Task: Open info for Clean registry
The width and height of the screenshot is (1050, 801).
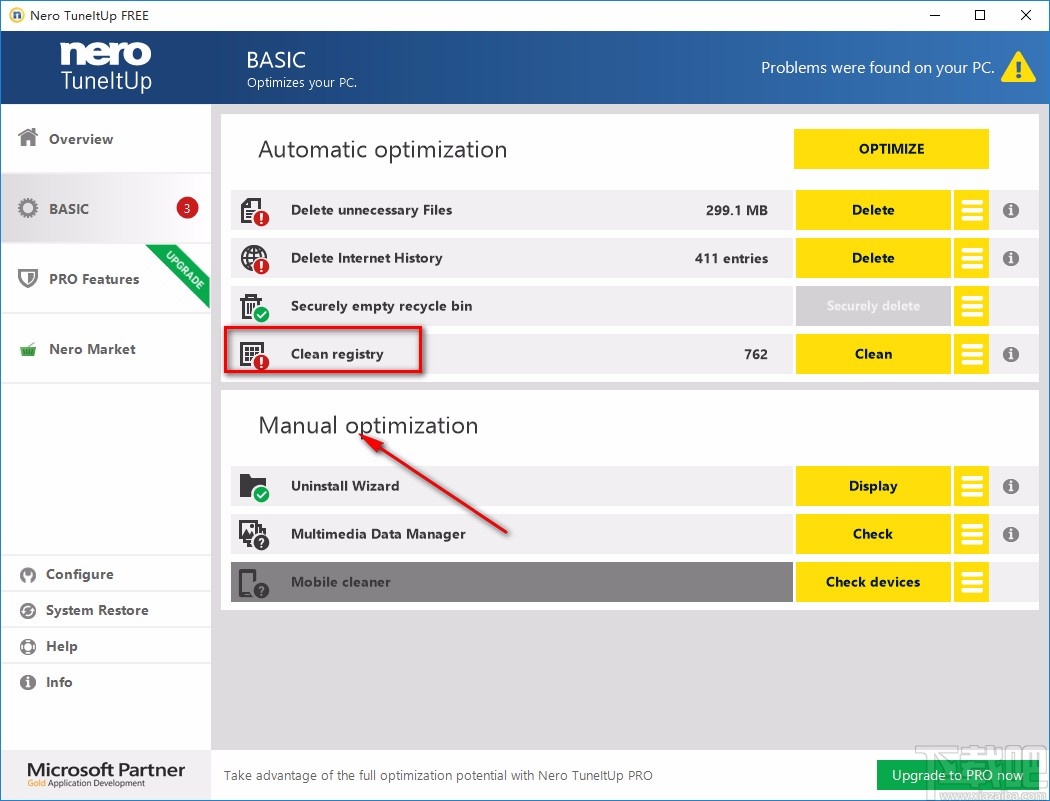Action: 1010,354
